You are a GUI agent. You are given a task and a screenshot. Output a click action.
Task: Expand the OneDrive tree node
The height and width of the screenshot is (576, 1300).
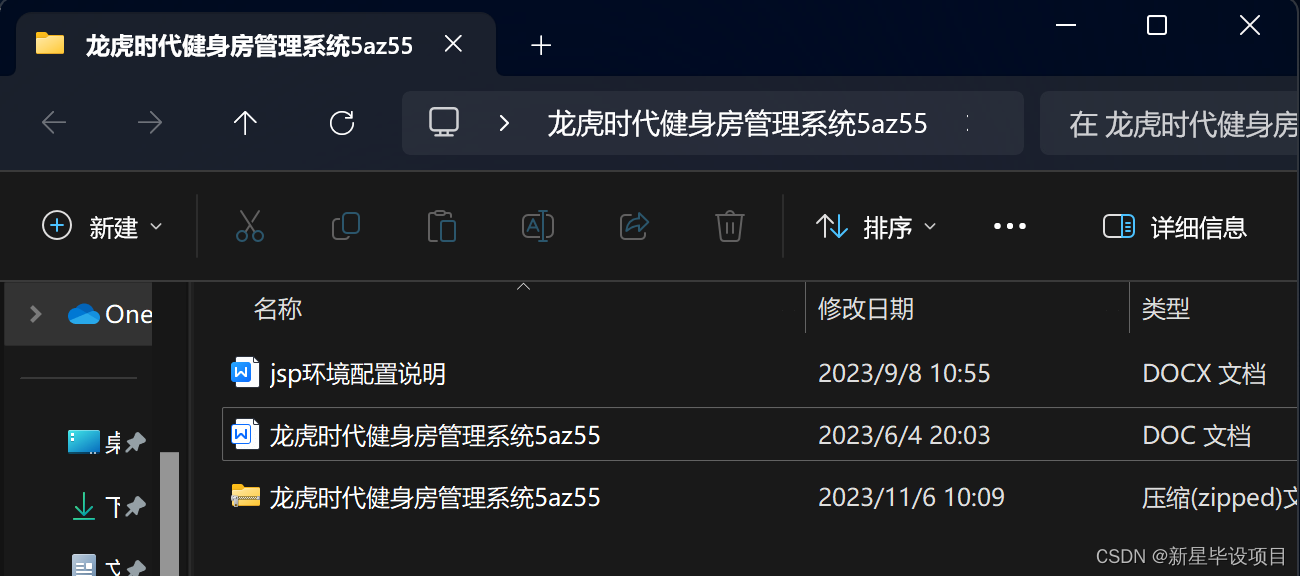click(36, 314)
